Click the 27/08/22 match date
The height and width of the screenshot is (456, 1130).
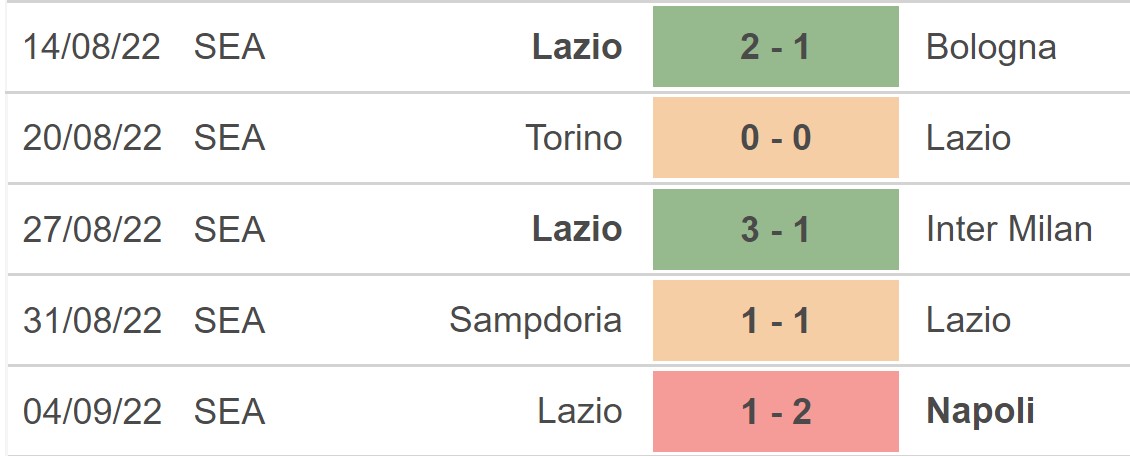point(92,229)
